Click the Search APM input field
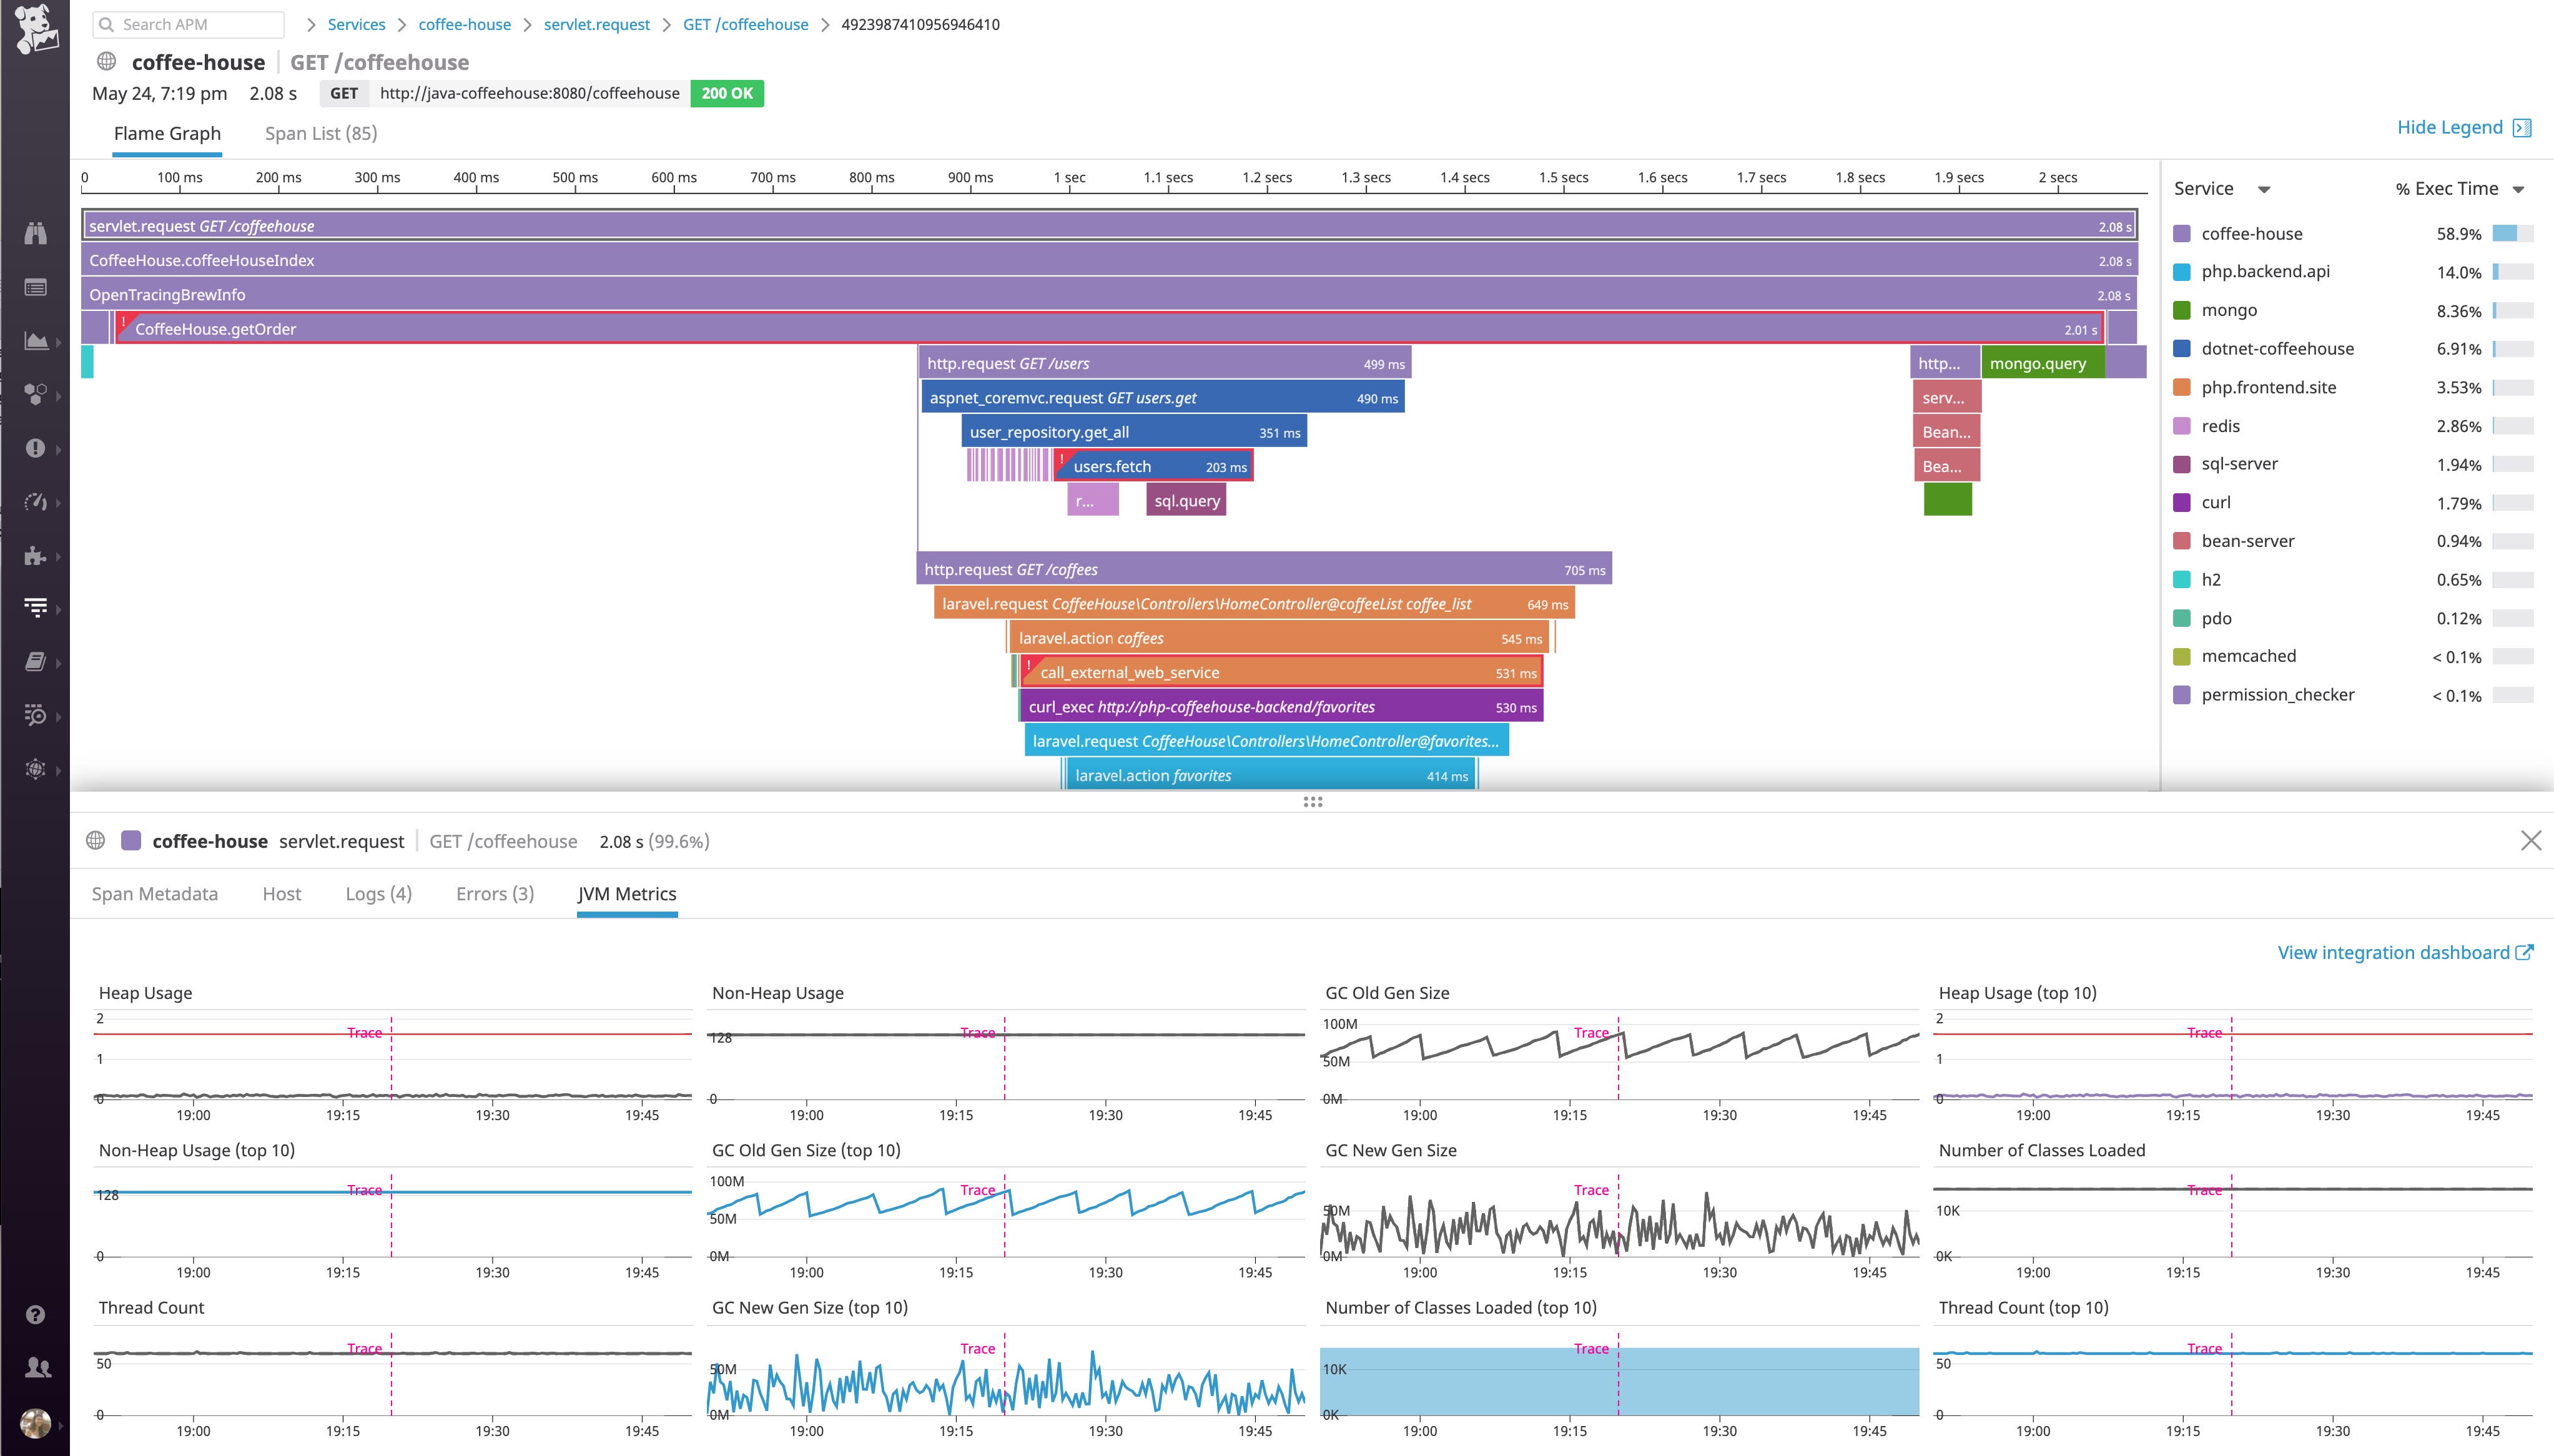2554x1456 pixels. tap(190, 24)
